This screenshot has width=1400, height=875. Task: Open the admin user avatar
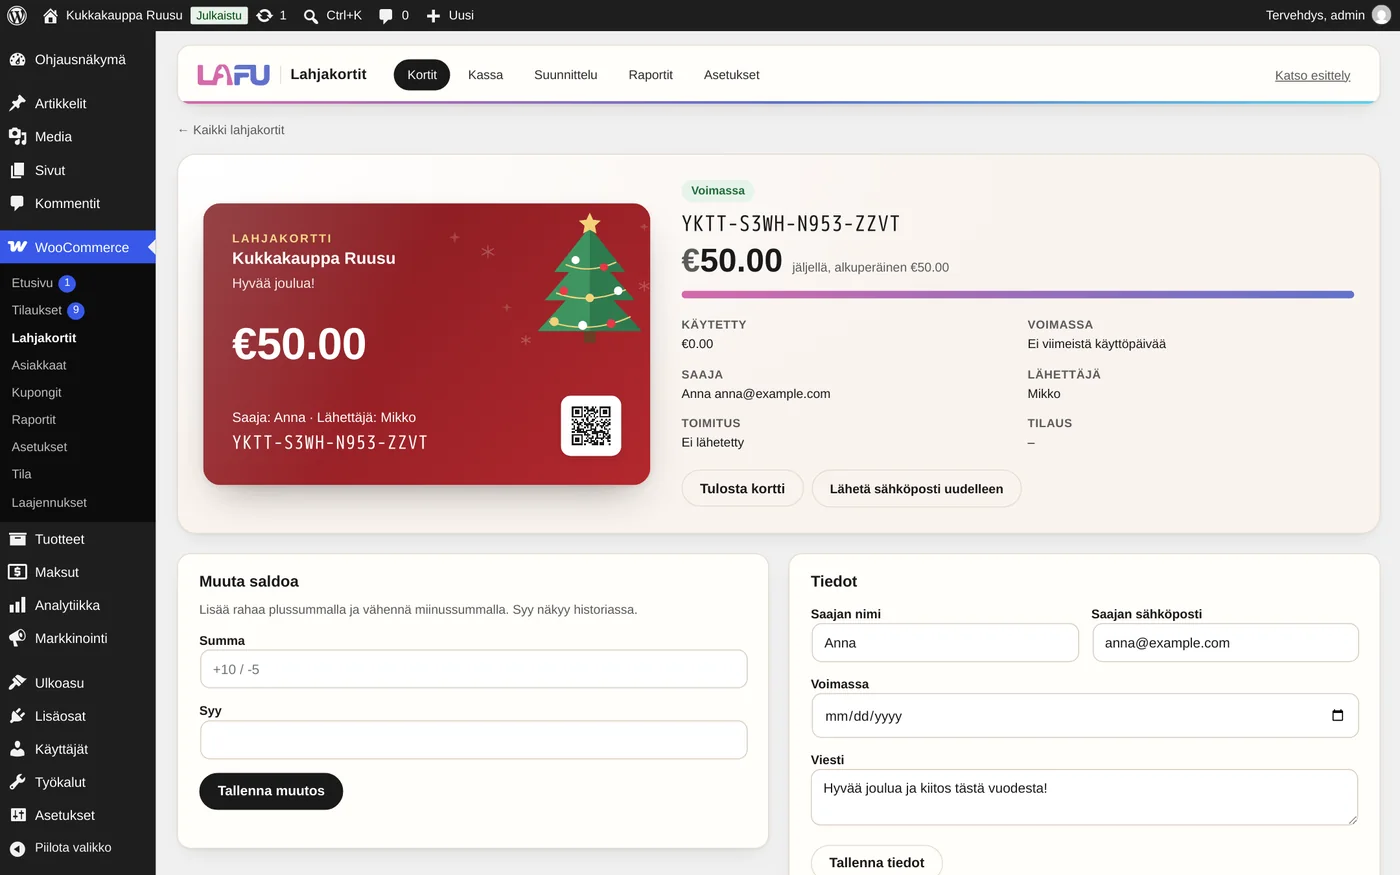(x=1381, y=15)
